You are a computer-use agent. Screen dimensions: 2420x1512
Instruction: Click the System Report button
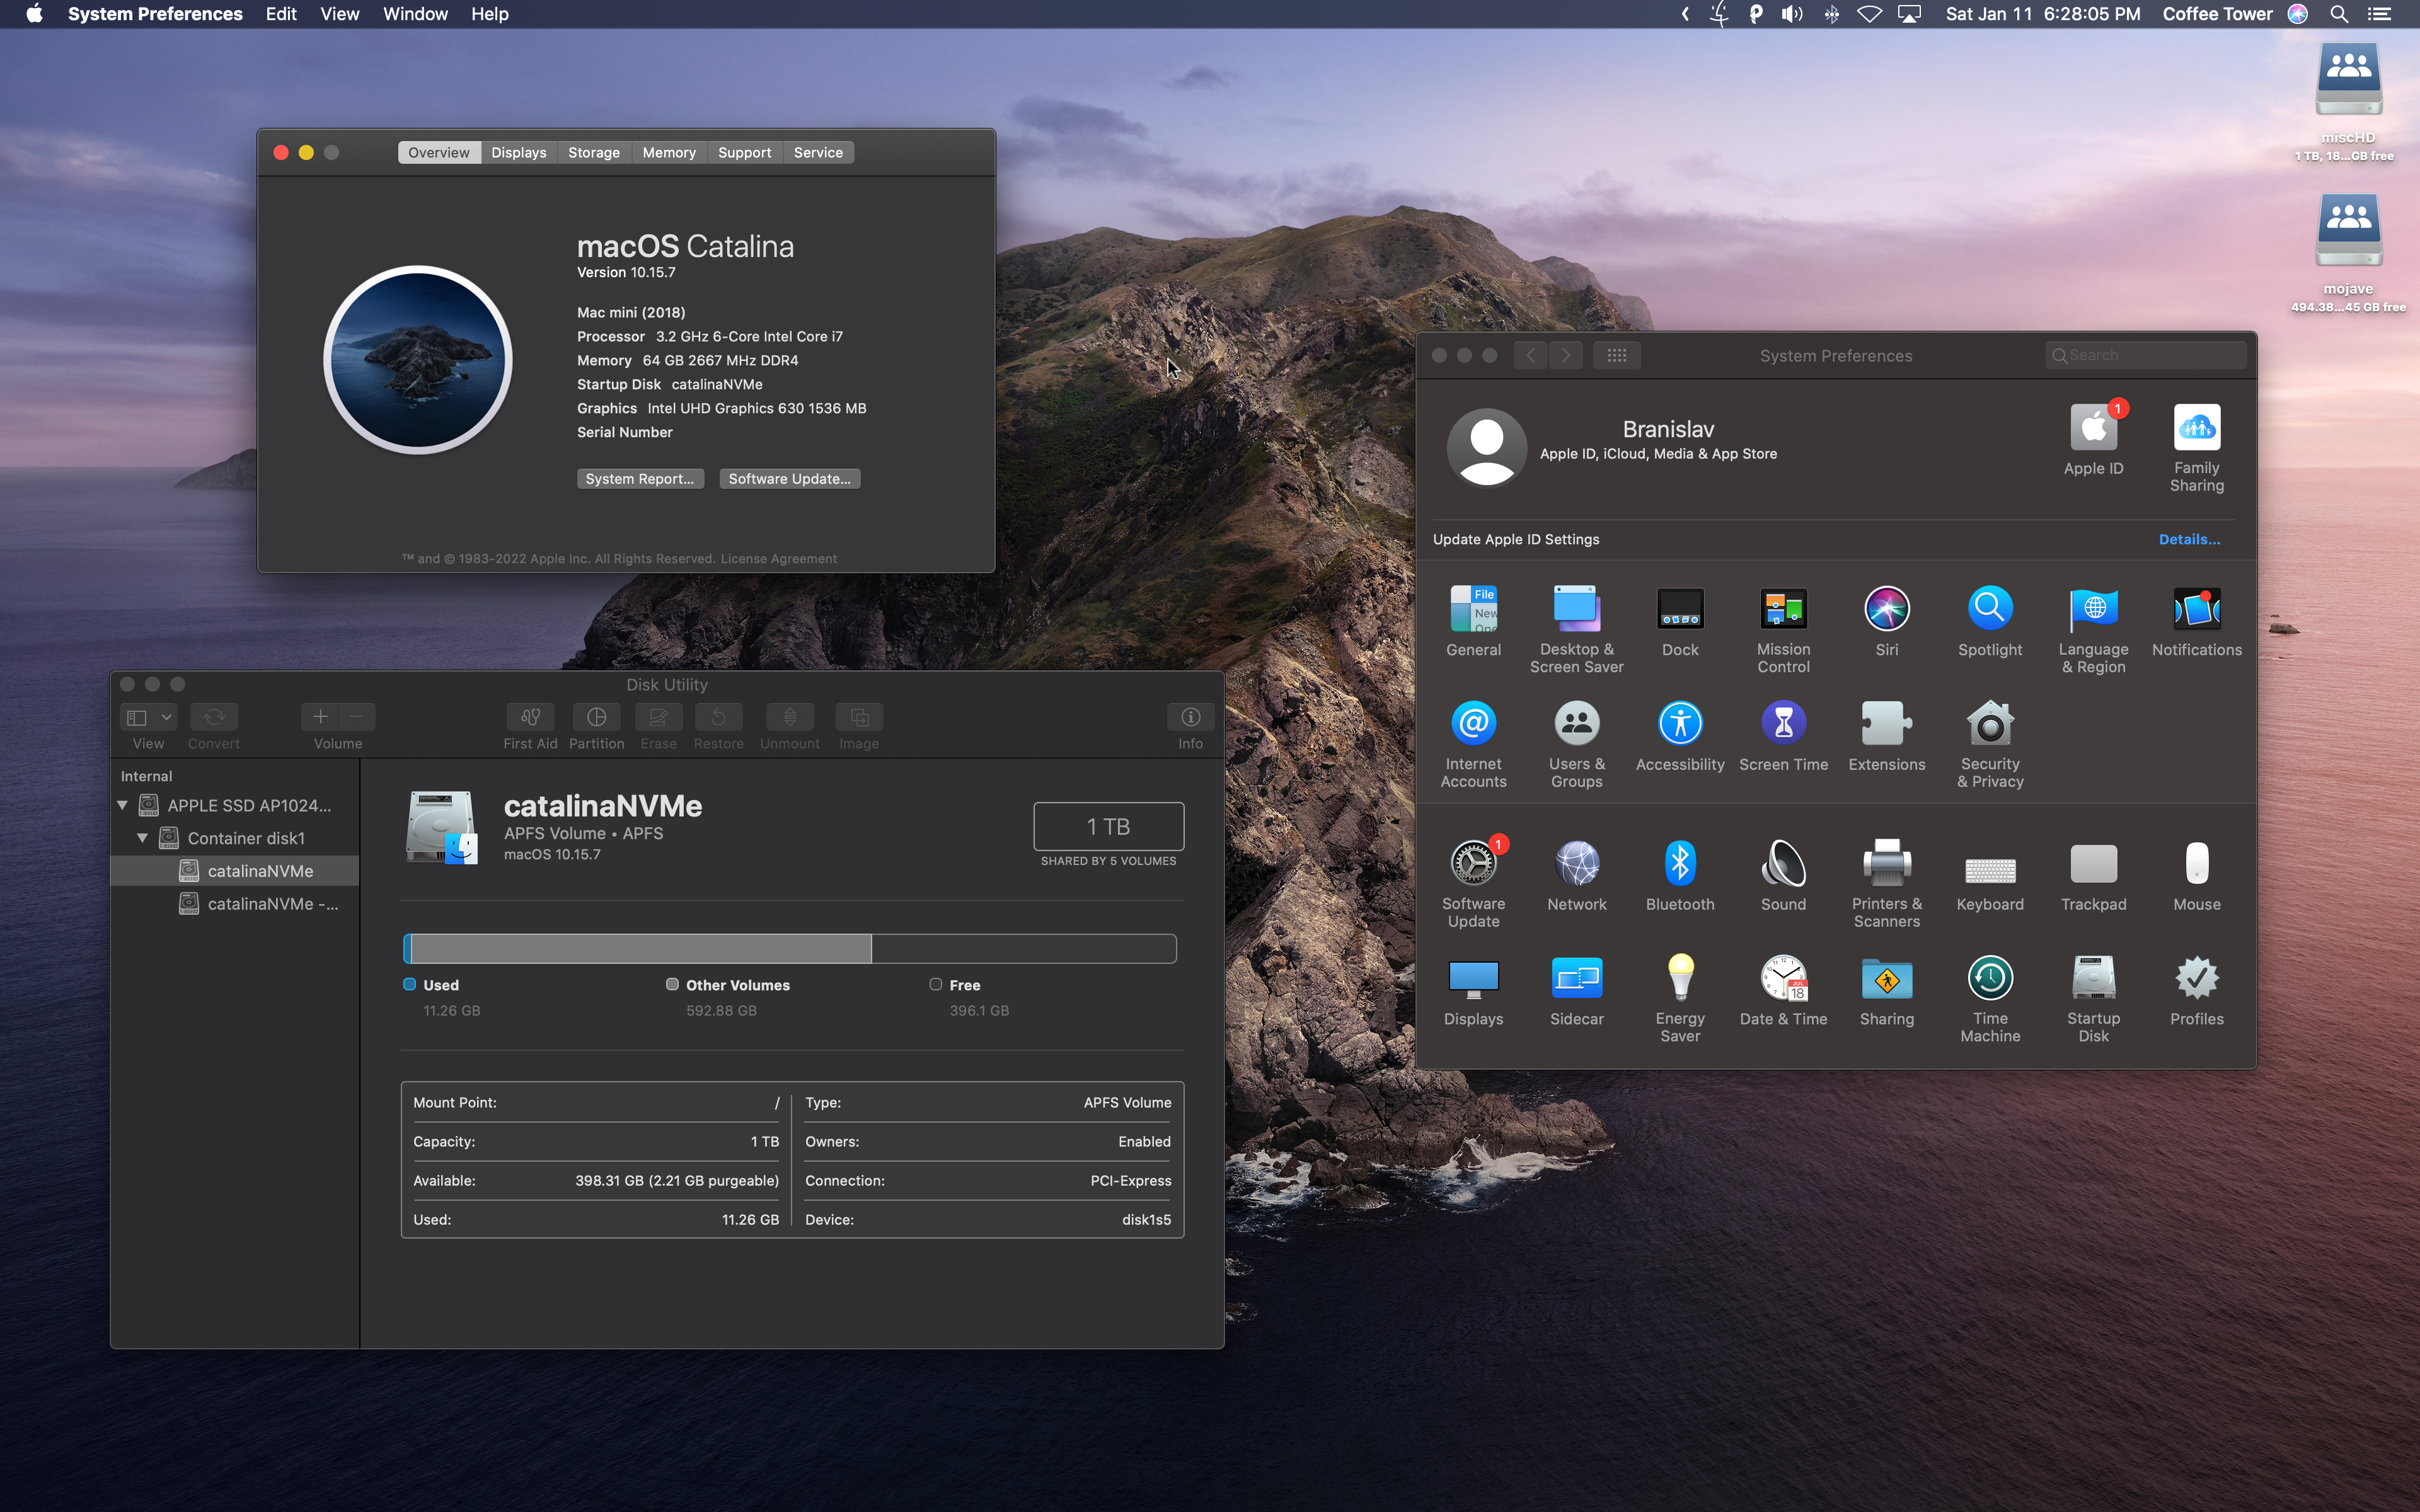(640, 479)
